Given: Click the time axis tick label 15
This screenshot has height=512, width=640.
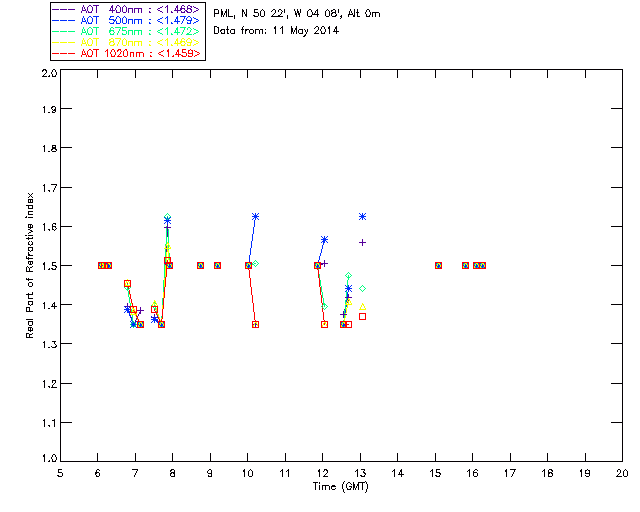Looking at the screenshot, I should tap(435, 473).
